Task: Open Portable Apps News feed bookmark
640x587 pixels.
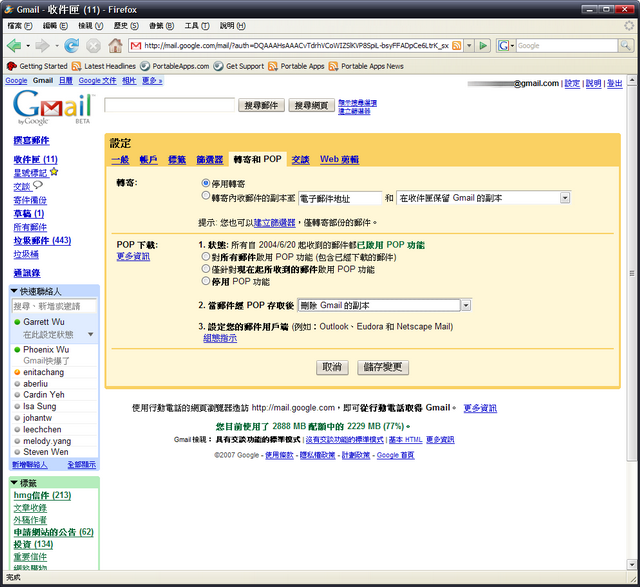Action: 366,66
